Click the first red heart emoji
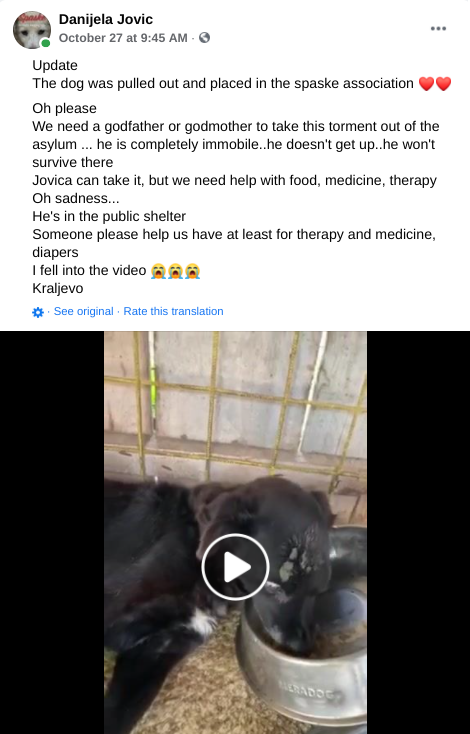Screen dimensions: 470x734 tap(426, 84)
